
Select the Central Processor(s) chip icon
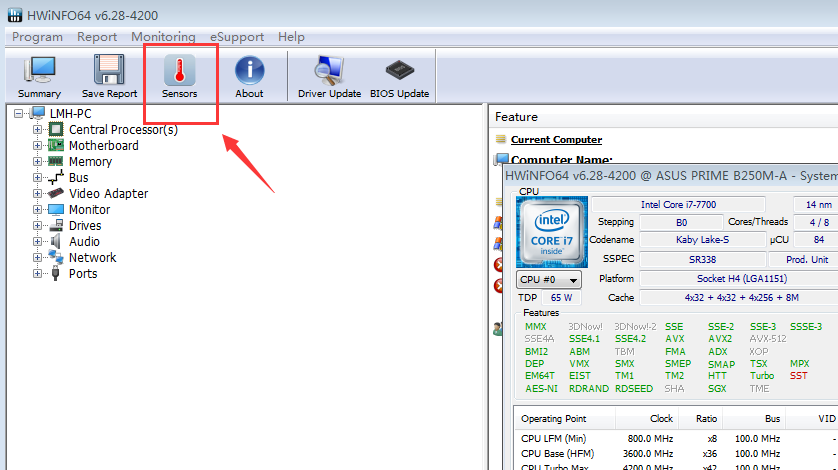point(56,129)
